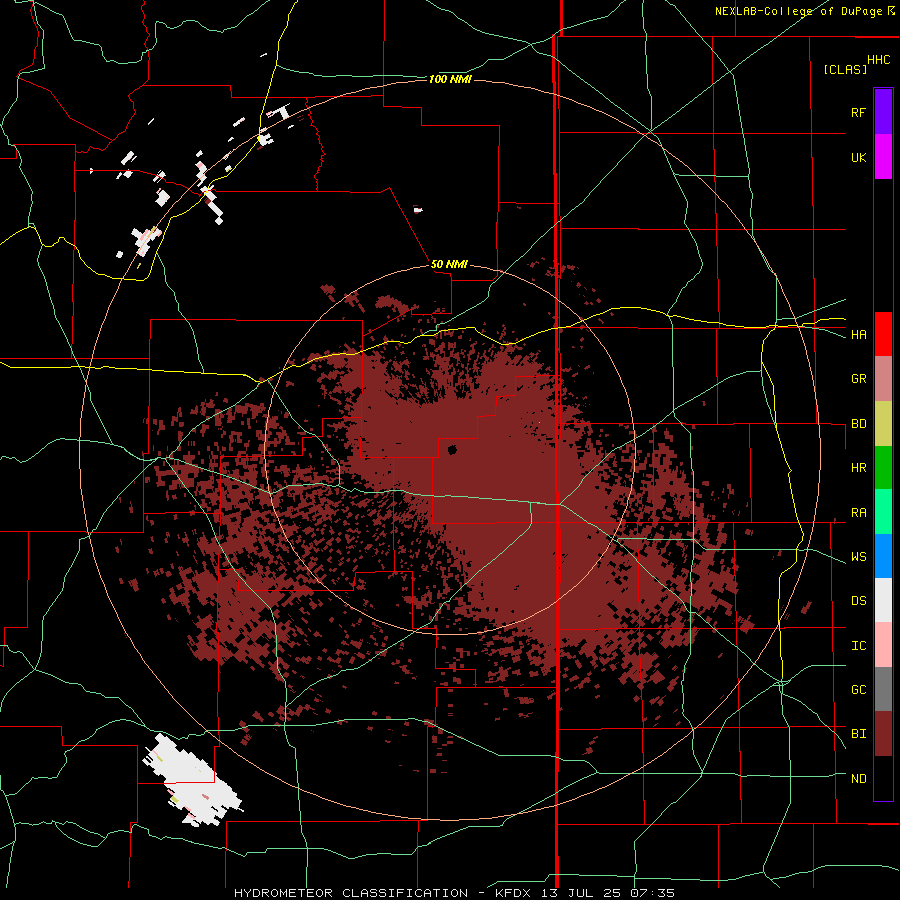Screen dimensions: 900x900
Task: Select the GR dusty pink legend swatch
Action: [x=883, y=379]
